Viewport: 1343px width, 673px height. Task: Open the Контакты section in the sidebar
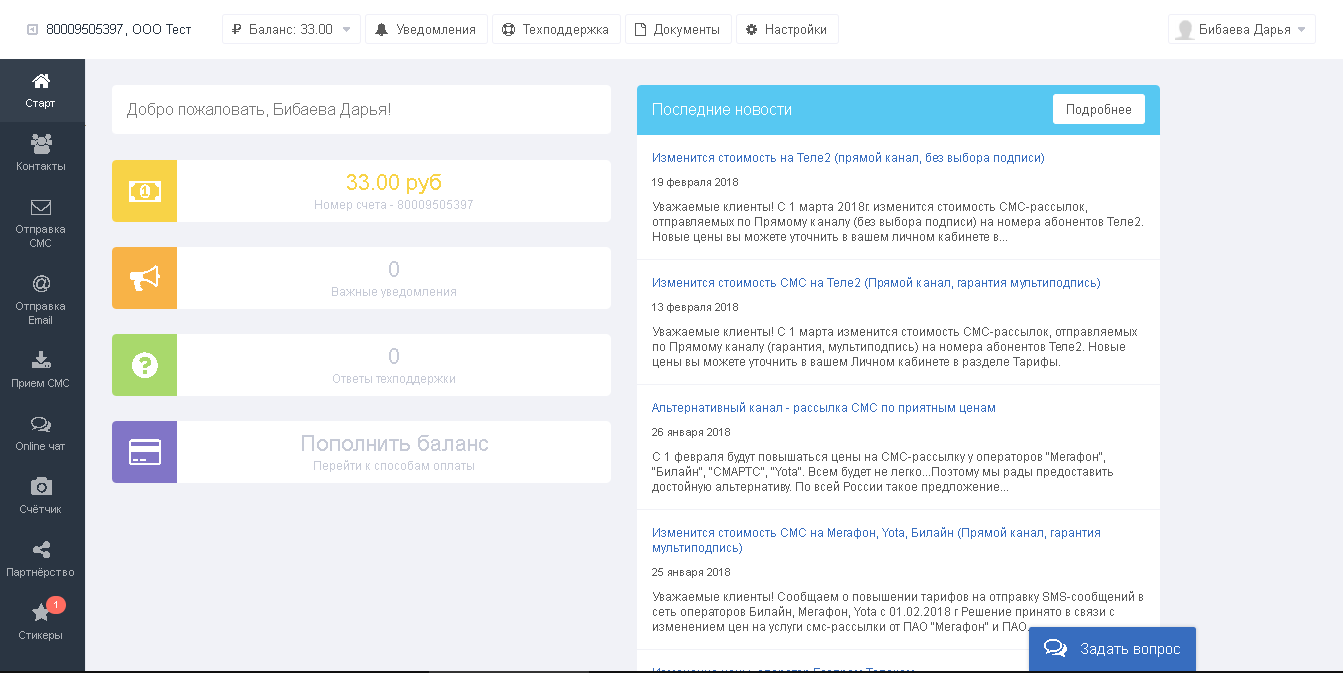tap(41, 152)
